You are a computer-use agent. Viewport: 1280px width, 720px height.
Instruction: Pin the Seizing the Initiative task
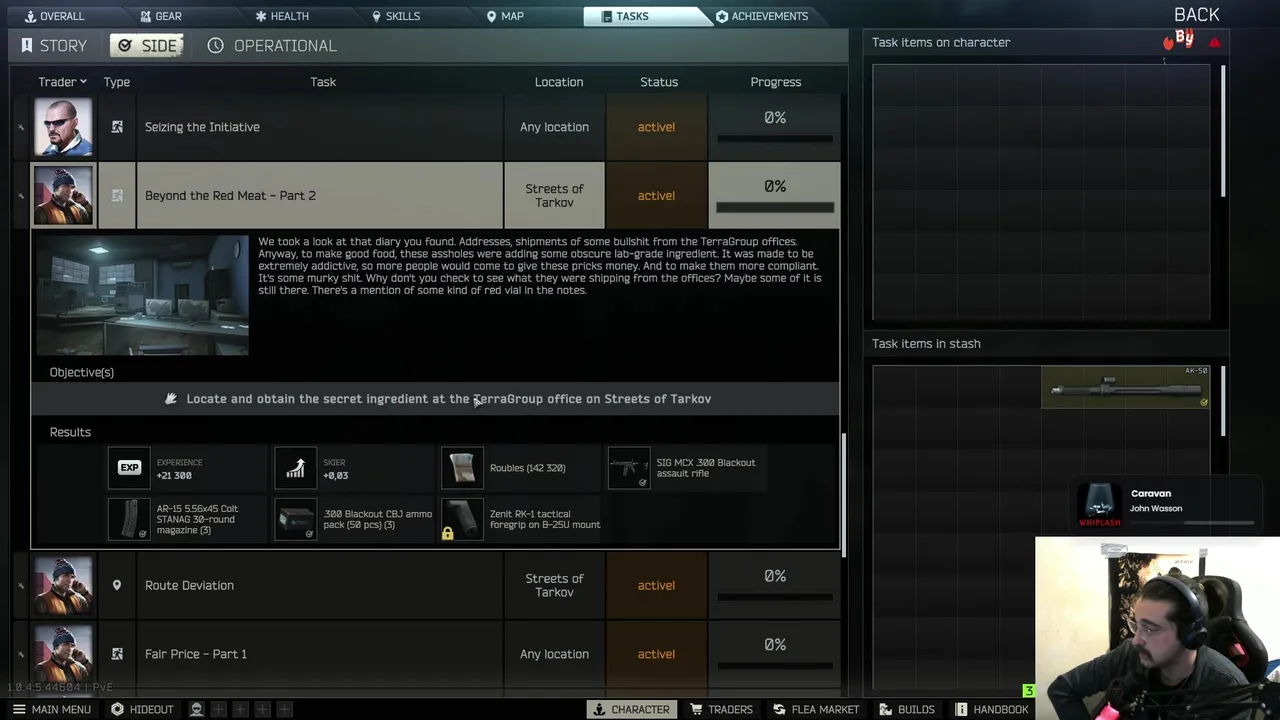(20, 127)
